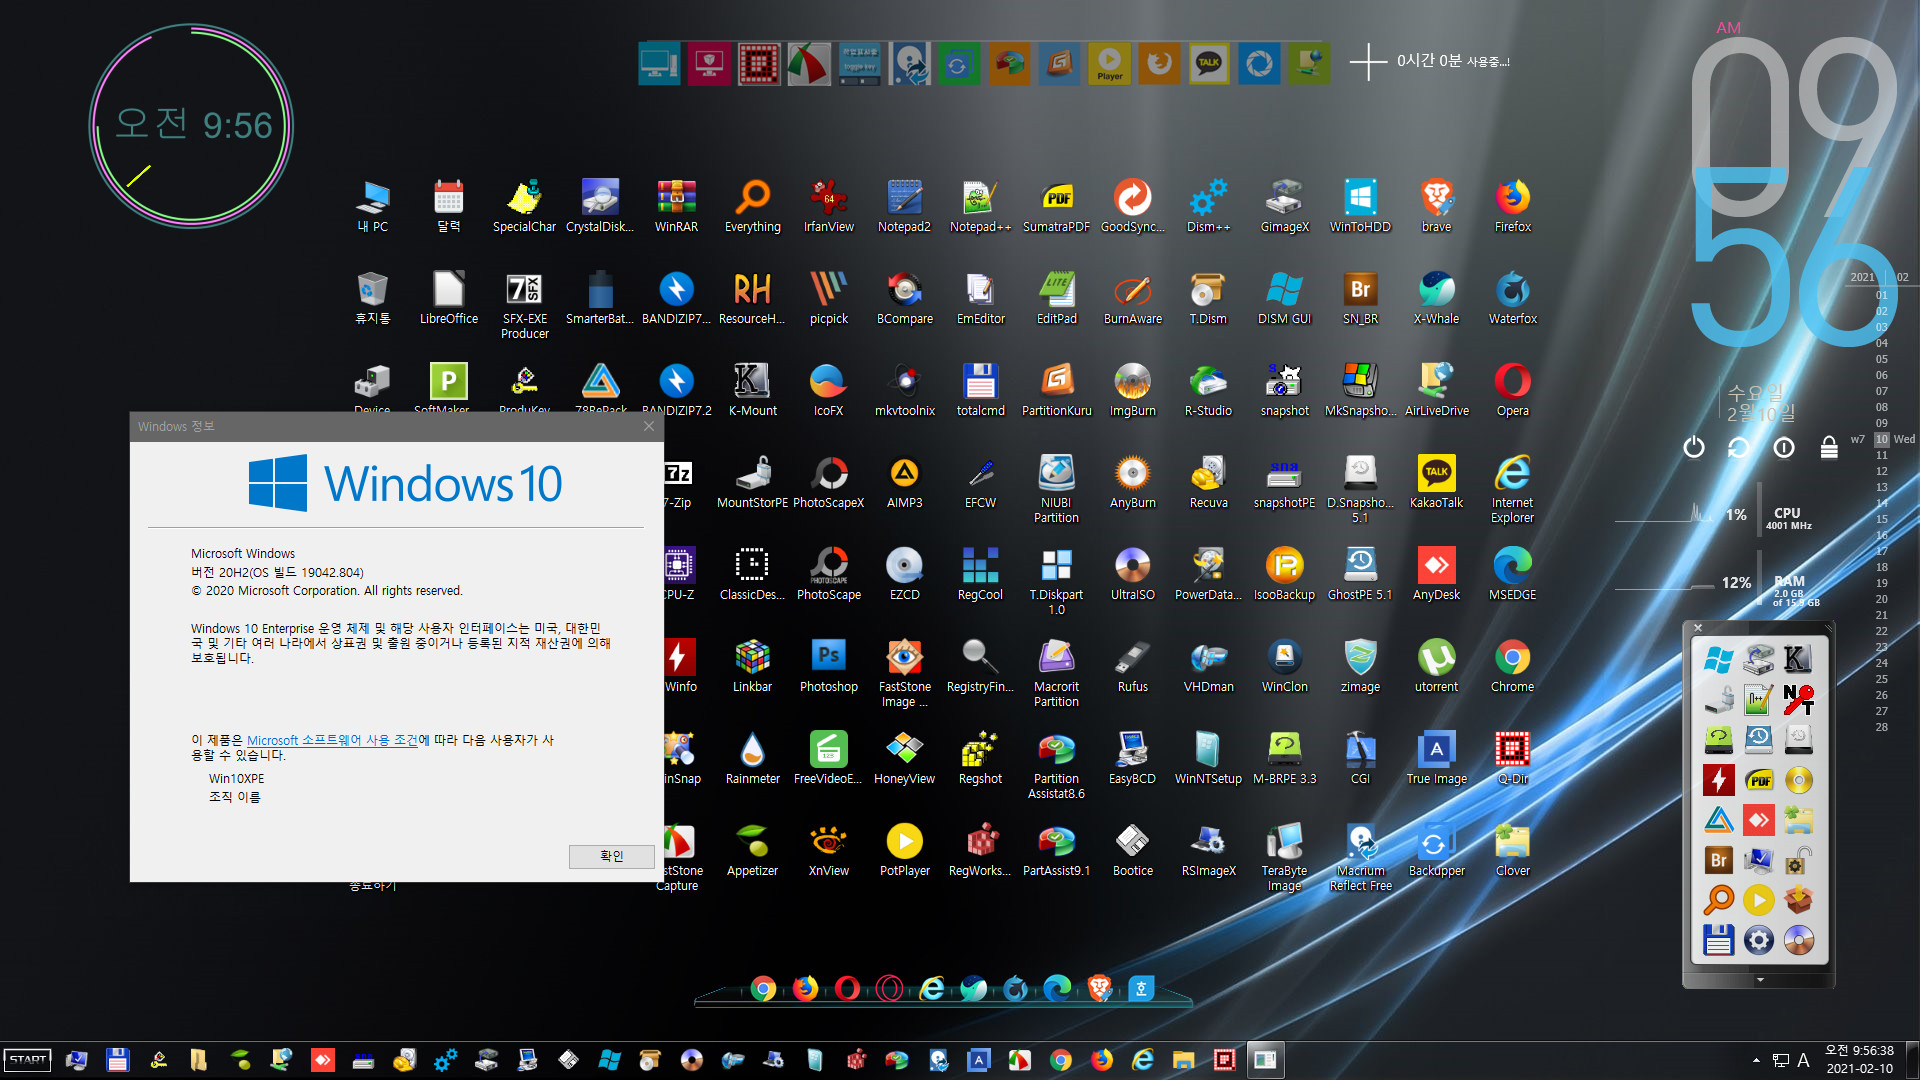Open Recuva desktop icon
Screen dimensions: 1920x1080
(x=1208, y=482)
